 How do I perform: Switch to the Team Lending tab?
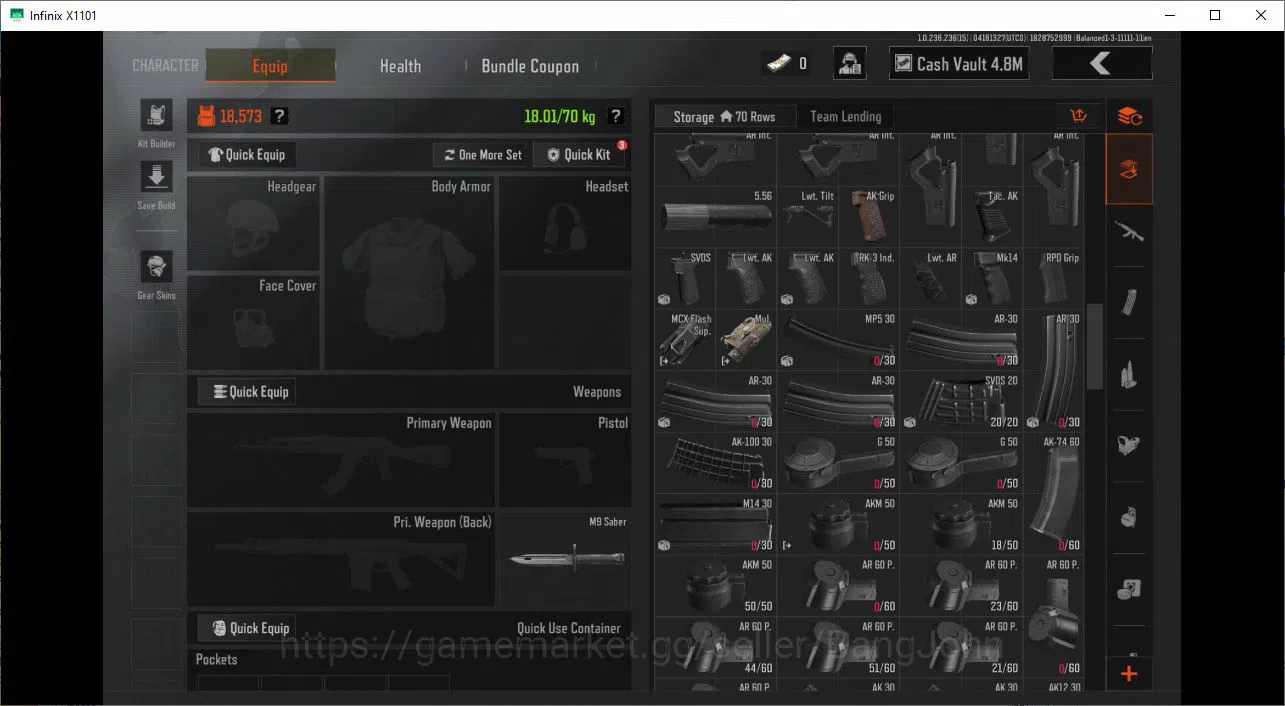coord(846,116)
